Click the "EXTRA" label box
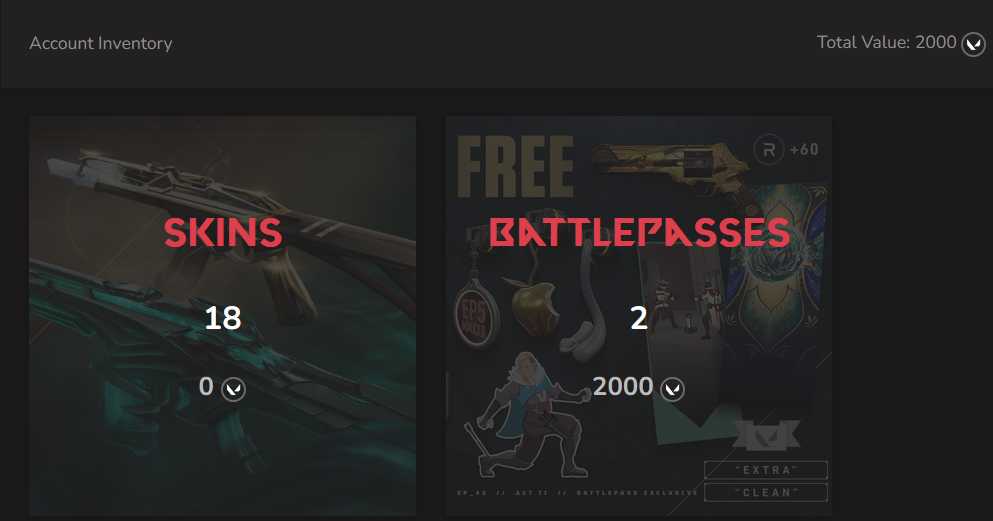The height and width of the screenshot is (521, 993). (x=766, y=470)
